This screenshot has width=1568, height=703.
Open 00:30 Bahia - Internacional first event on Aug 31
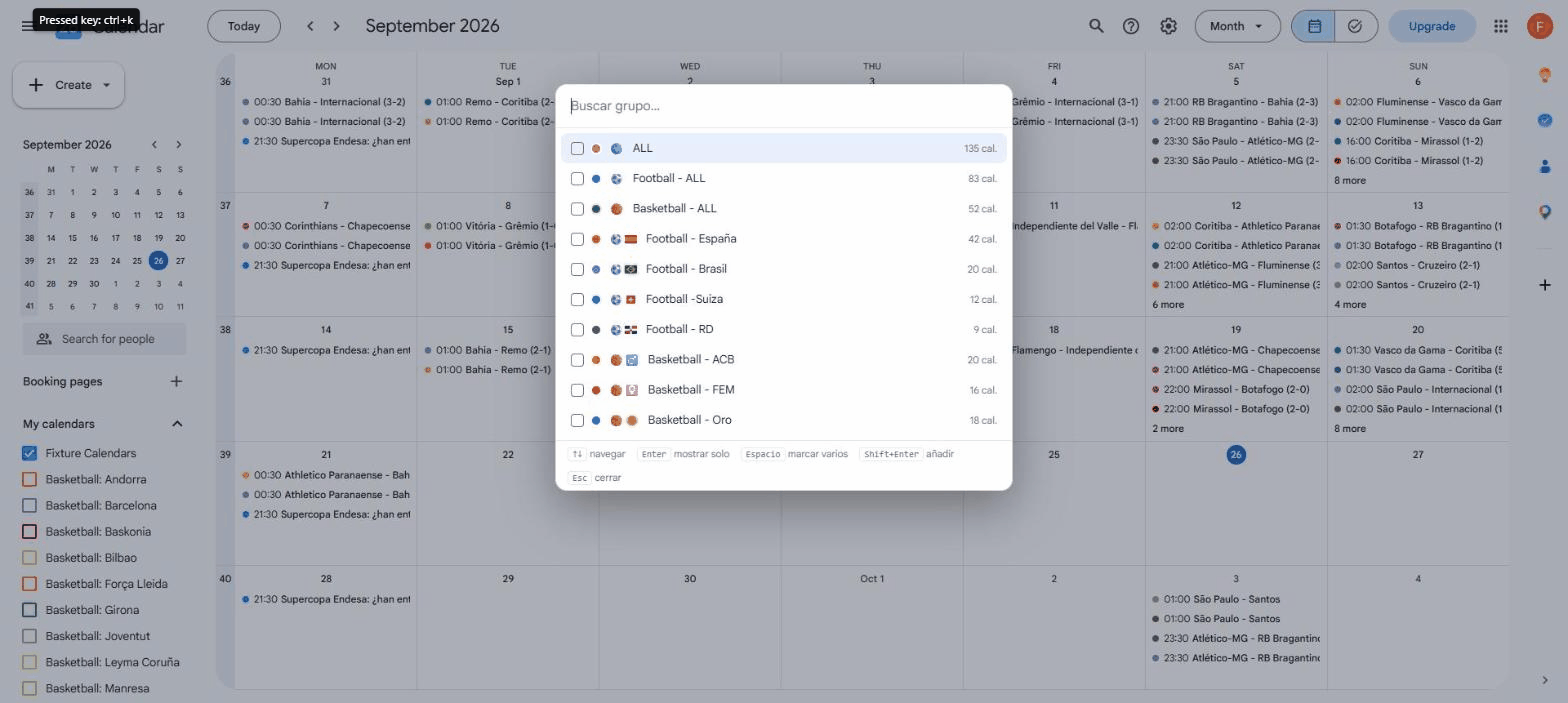click(x=325, y=102)
